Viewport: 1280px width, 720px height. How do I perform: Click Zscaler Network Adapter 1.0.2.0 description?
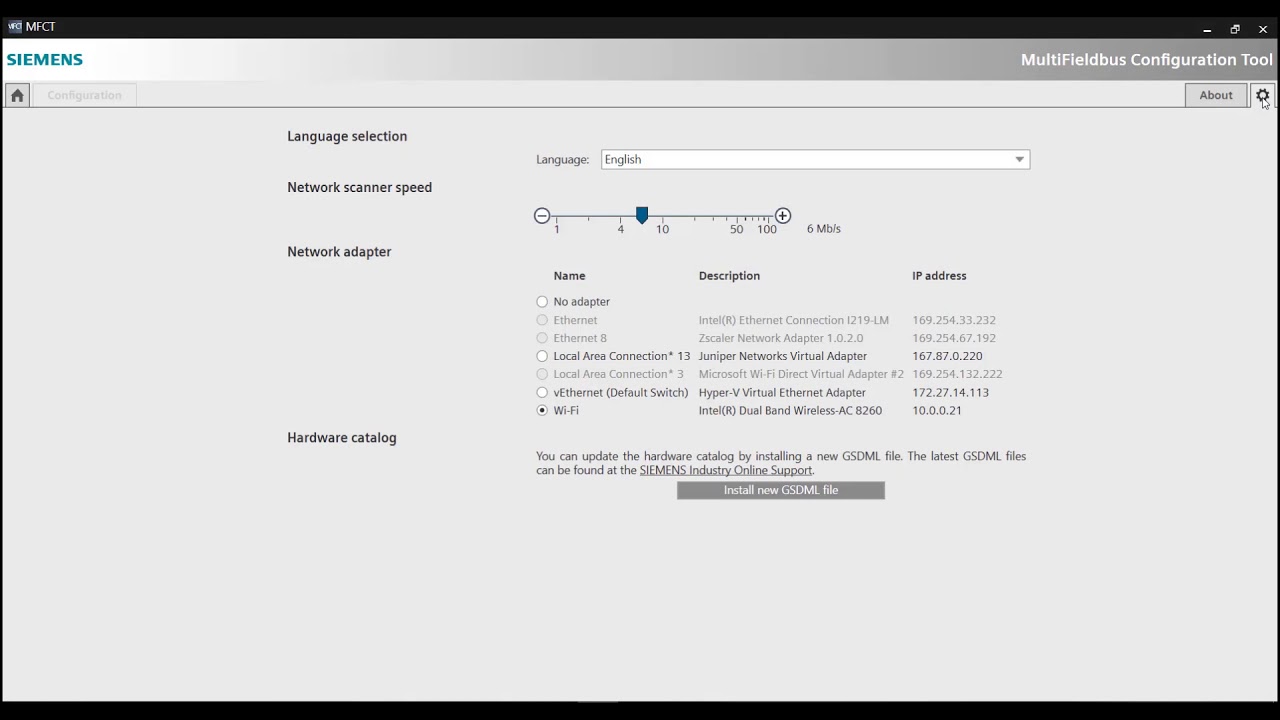pyautogui.click(x=781, y=338)
